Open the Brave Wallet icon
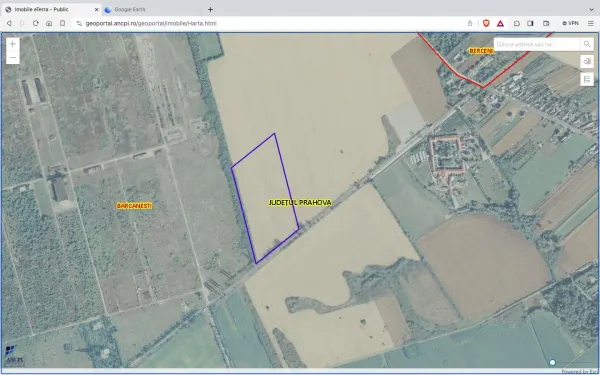 coord(546,23)
